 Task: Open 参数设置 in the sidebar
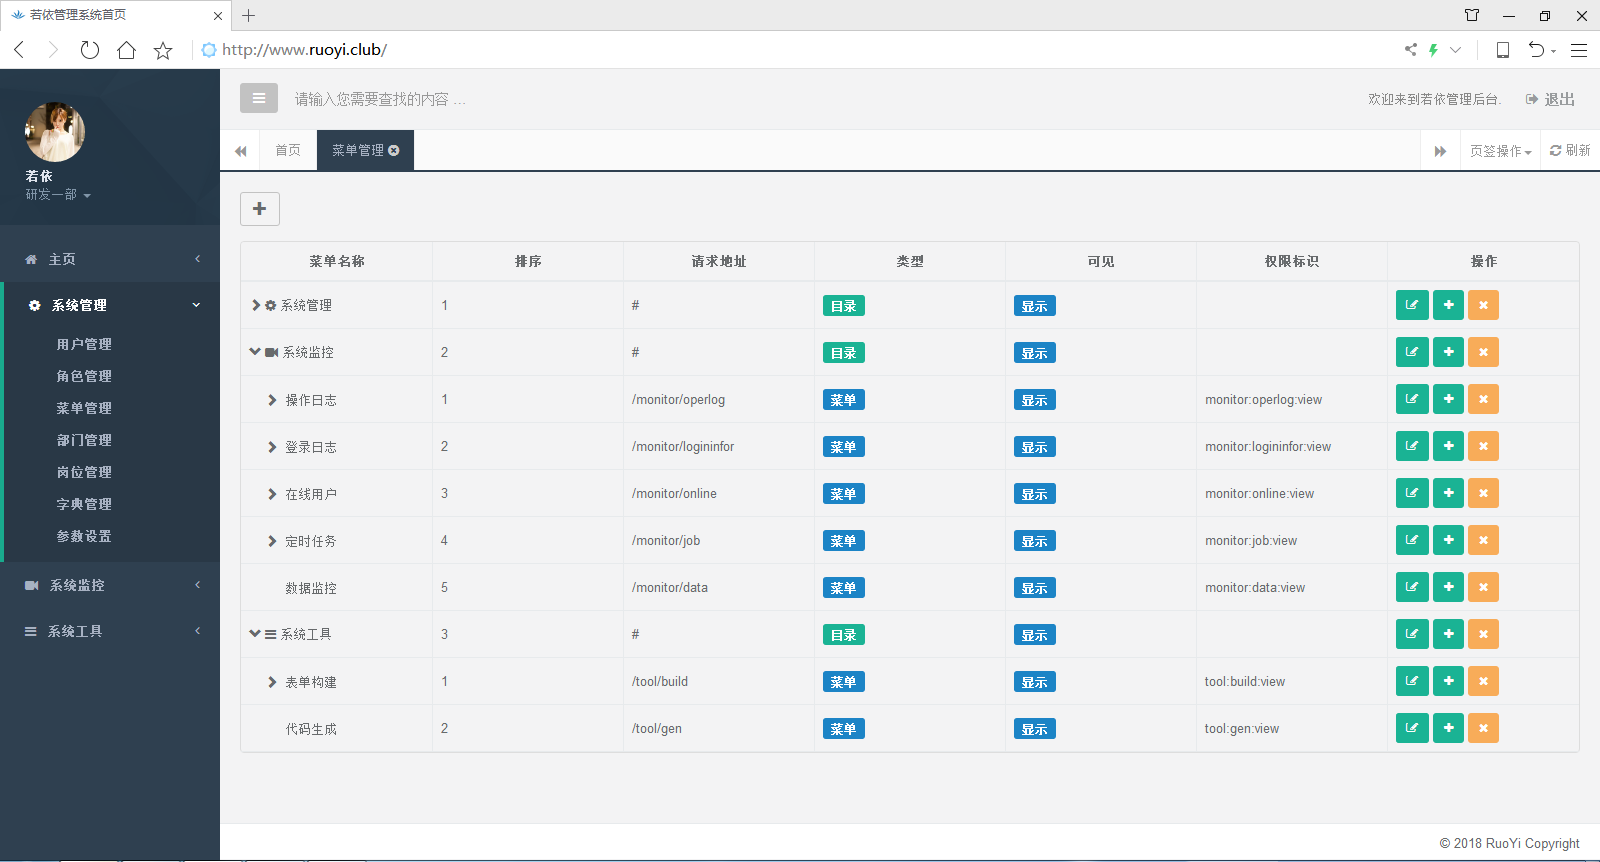(84, 536)
